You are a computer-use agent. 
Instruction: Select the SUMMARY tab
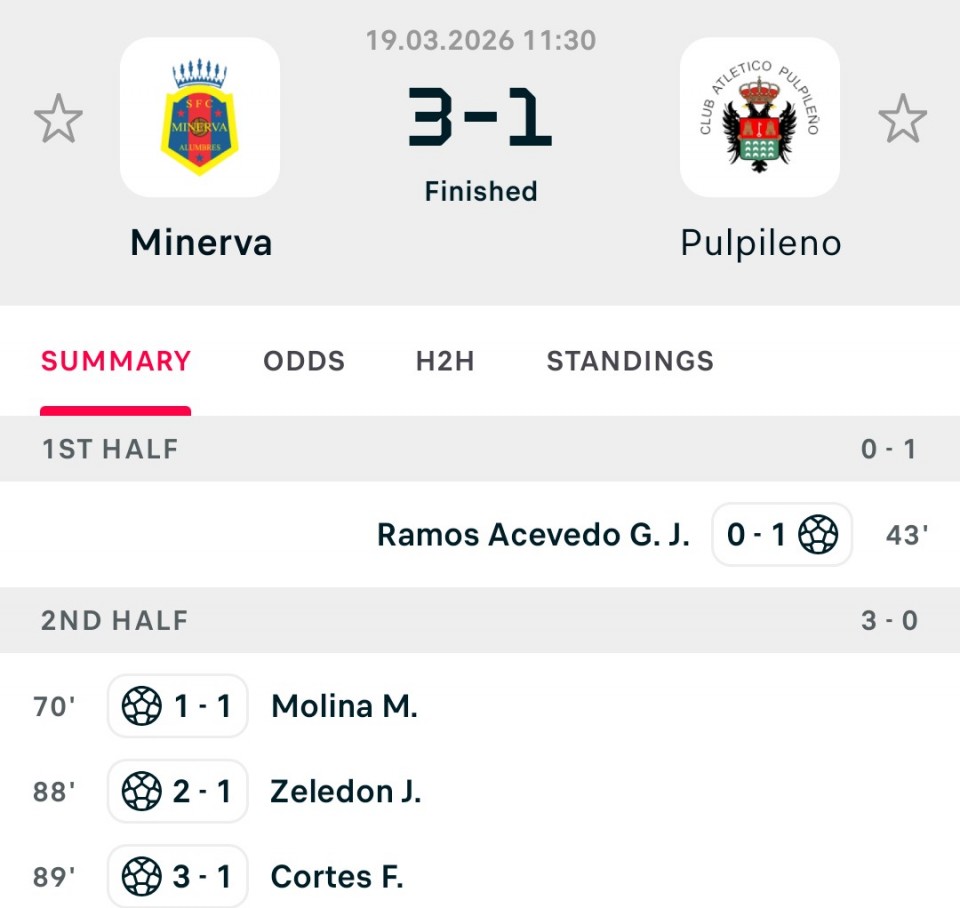pos(116,361)
